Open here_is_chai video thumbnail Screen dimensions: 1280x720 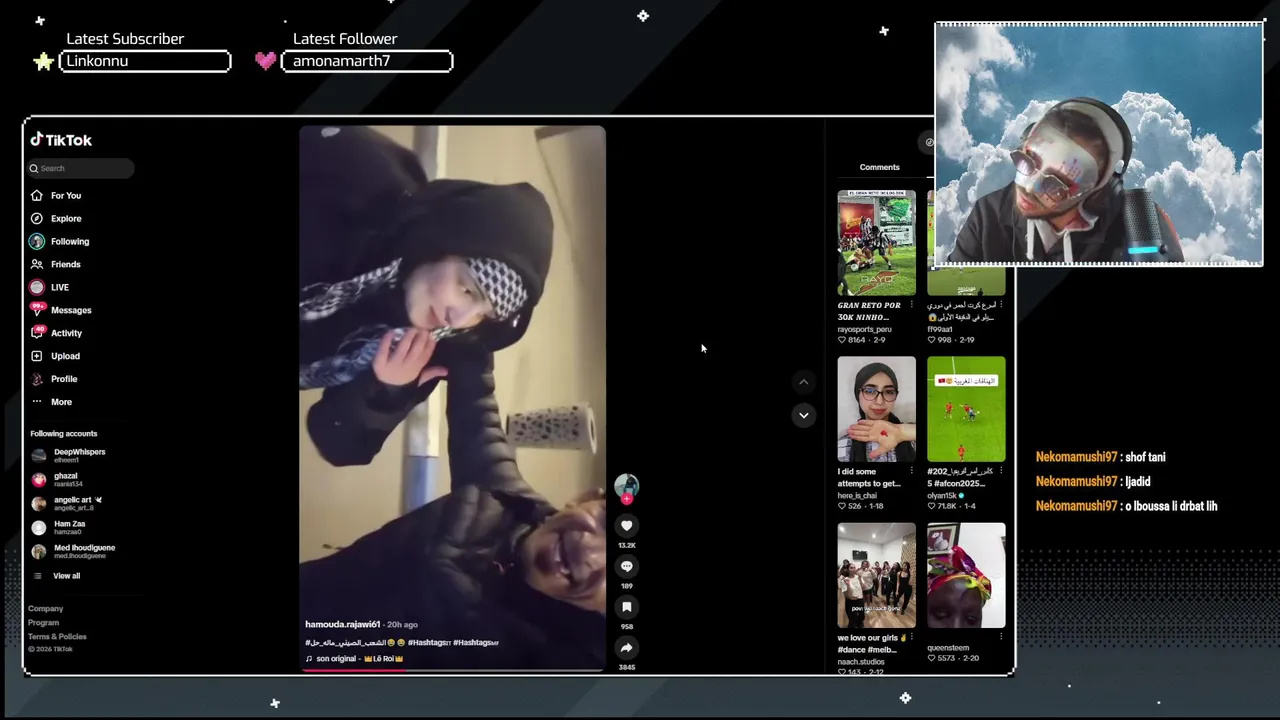(x=876, y=409)
